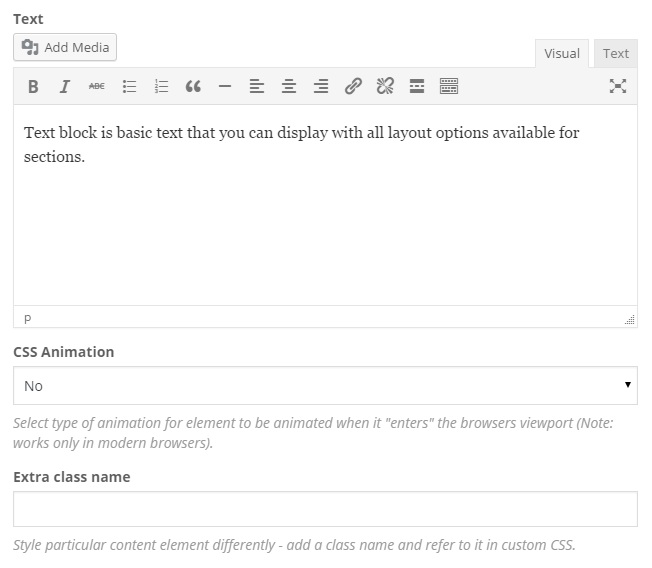Image resolution: width=652 pixels, height=568 pixels.
Task: Toggle strikethrough text formatting
Action: pos(97,87)
